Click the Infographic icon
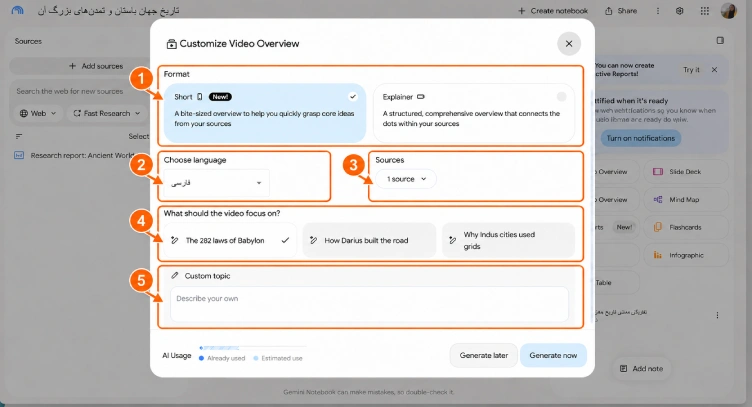This screenshot has height=407, width=752. pyautogui.click(x=658, y=255)
